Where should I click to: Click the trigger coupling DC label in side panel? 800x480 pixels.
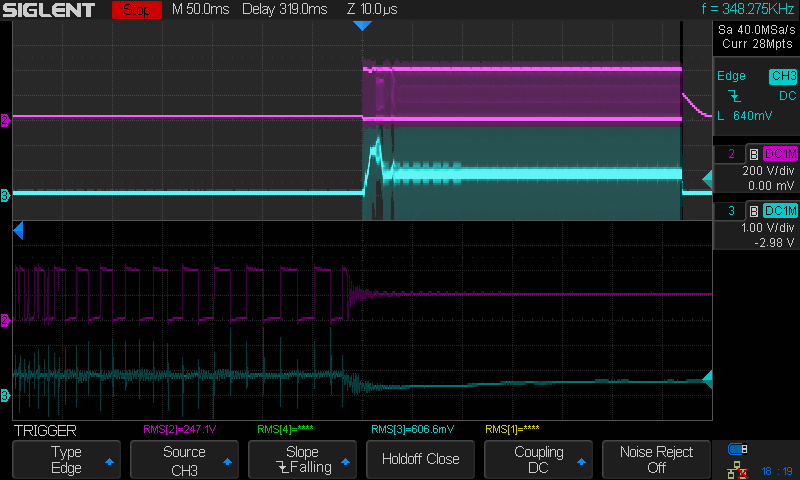click(x=787, y=96)
